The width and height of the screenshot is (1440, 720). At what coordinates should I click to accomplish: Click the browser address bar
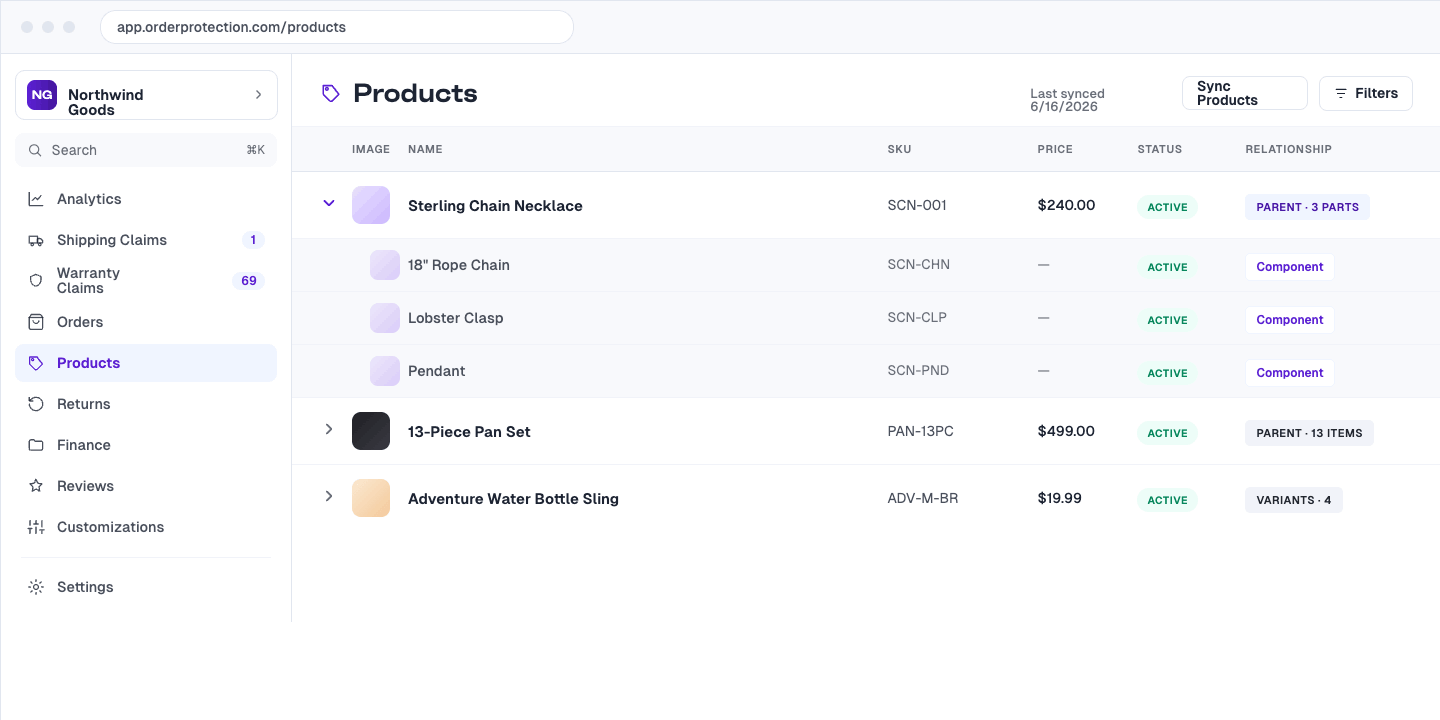pyautogui.click(x=337, y=27)
